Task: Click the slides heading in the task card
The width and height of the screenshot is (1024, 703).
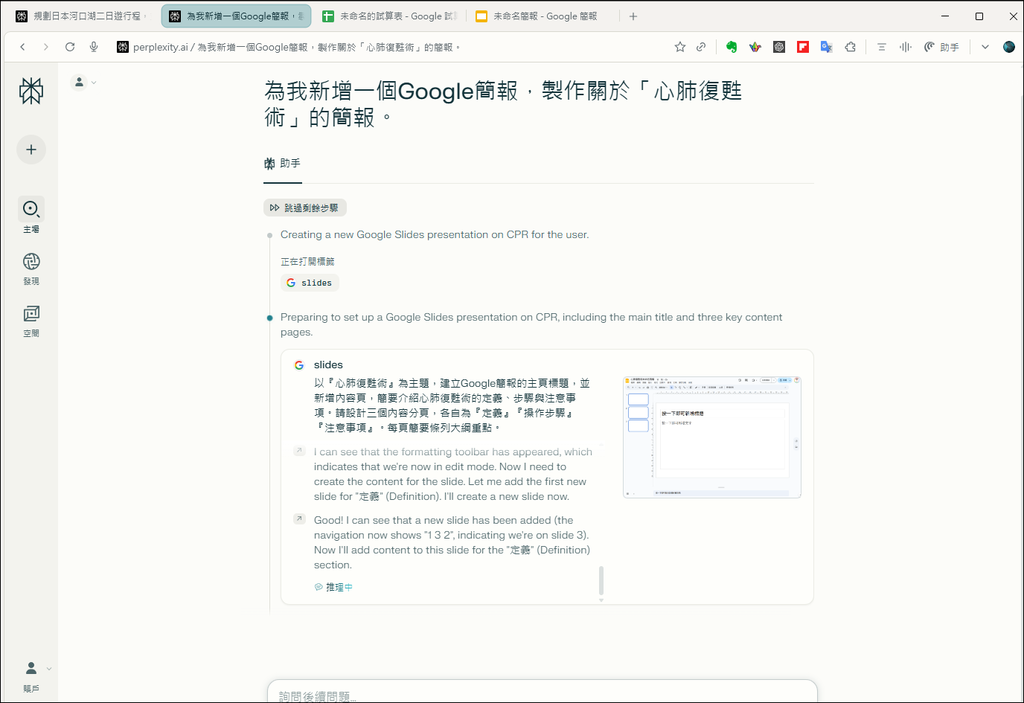Action: tap(328, 365)
